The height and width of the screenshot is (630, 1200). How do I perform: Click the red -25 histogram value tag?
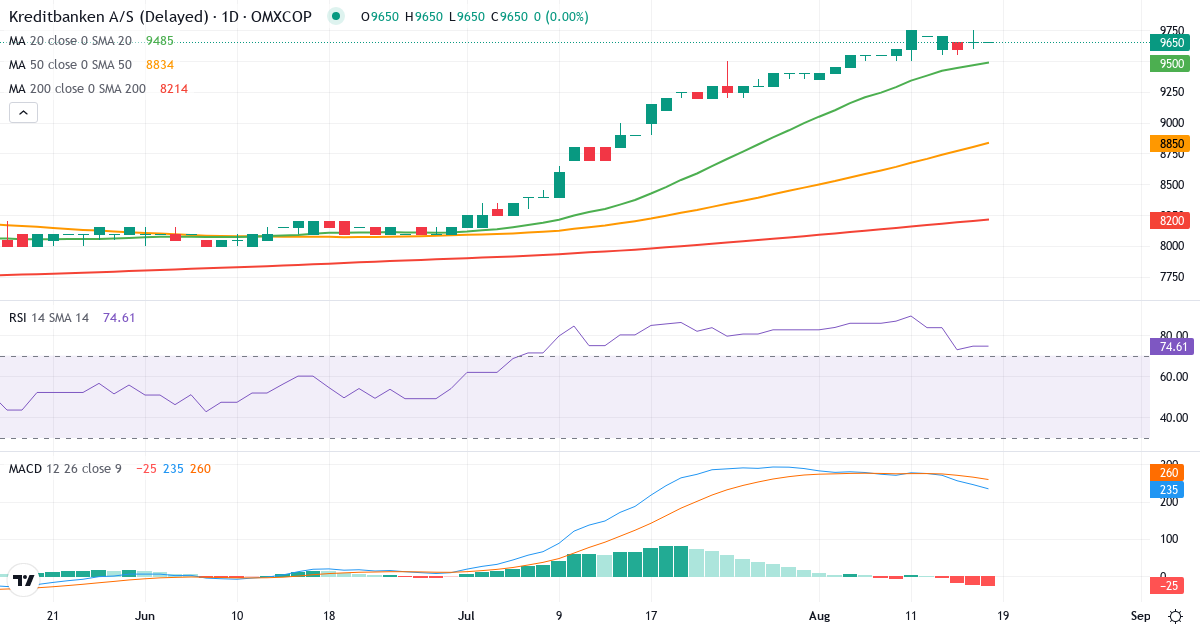(1167, 584)
